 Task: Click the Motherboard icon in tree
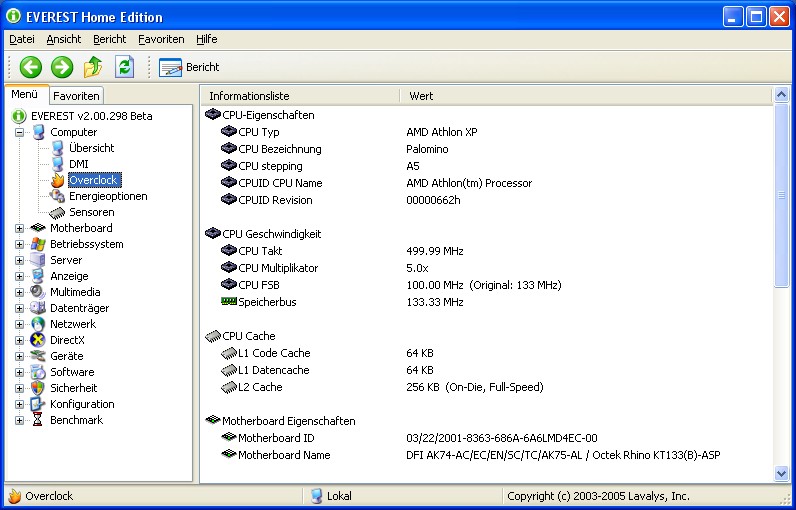point(38,228)
